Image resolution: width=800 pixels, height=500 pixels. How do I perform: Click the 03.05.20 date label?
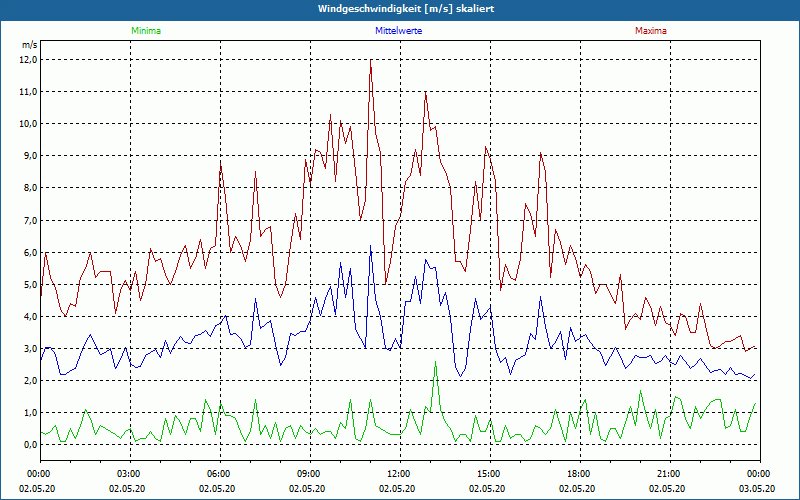[x=759, y=489]
